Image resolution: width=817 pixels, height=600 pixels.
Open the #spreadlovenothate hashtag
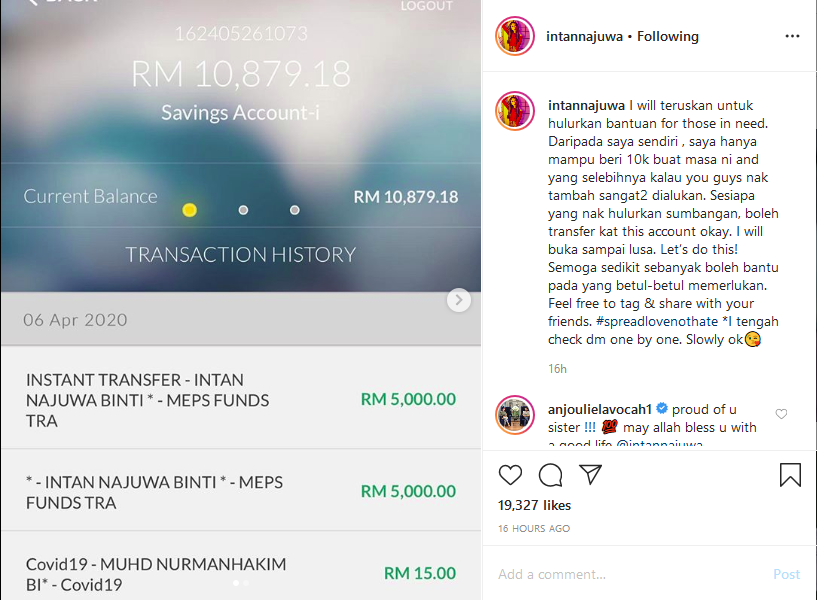[657, 321]
